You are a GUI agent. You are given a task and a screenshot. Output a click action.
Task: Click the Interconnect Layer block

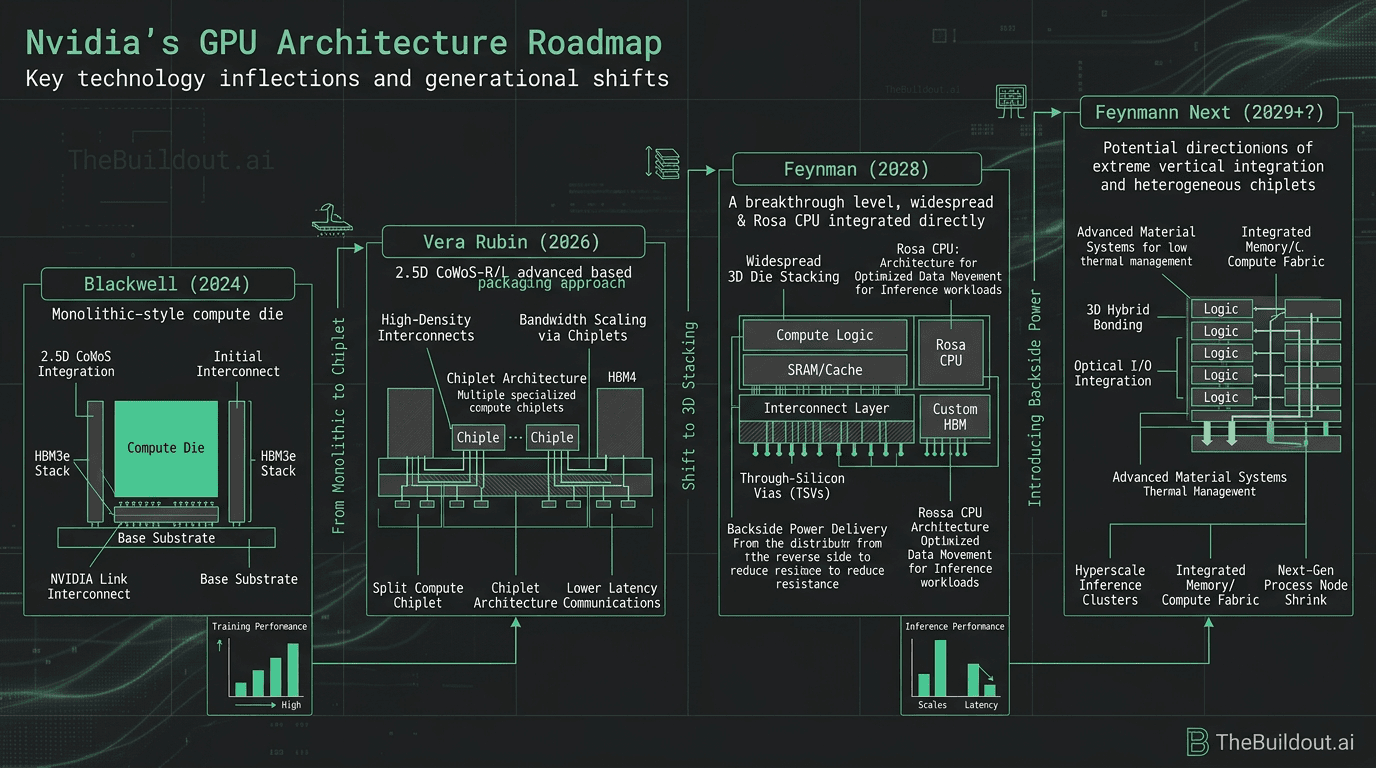826,408
